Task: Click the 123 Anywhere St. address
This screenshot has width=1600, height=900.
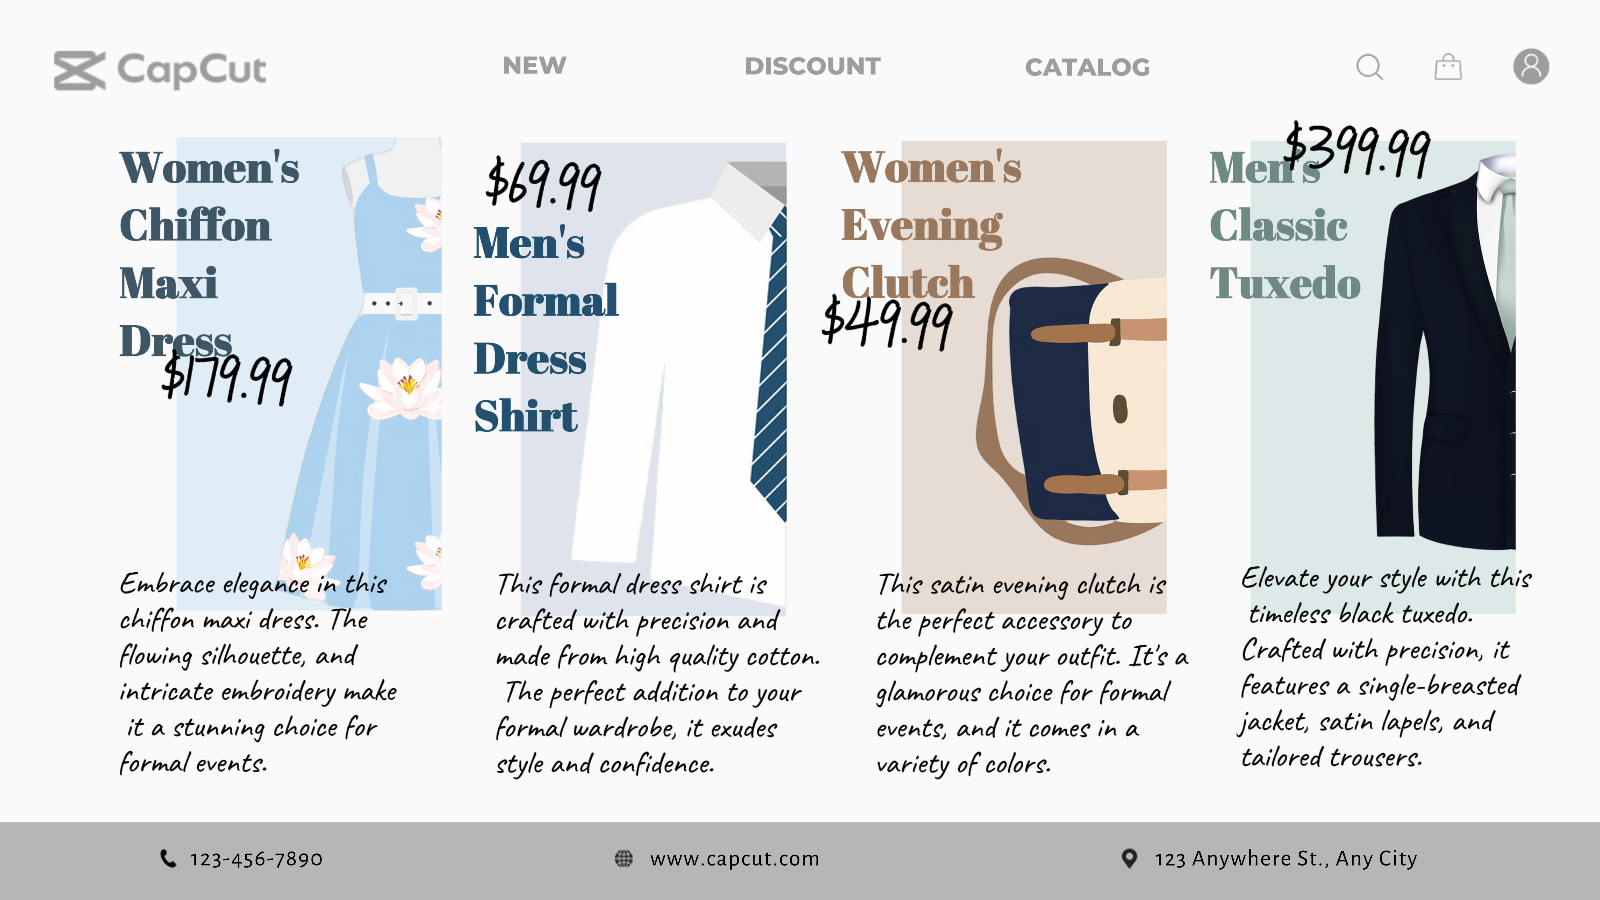Action: point(1285,859)
